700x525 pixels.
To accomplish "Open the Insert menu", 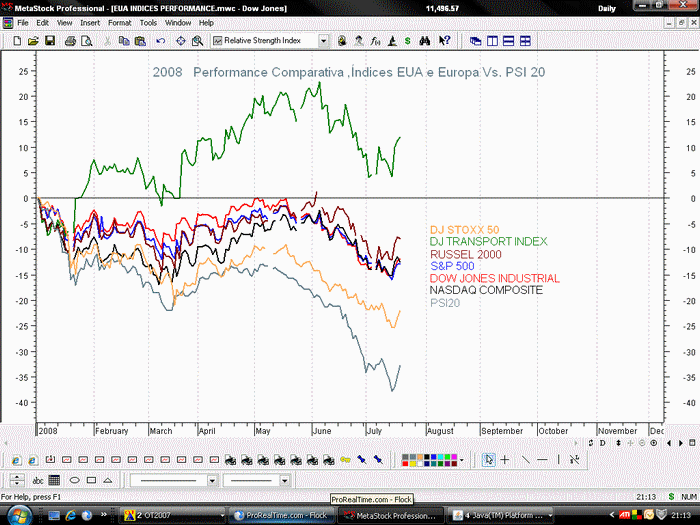I will [90, 23].
